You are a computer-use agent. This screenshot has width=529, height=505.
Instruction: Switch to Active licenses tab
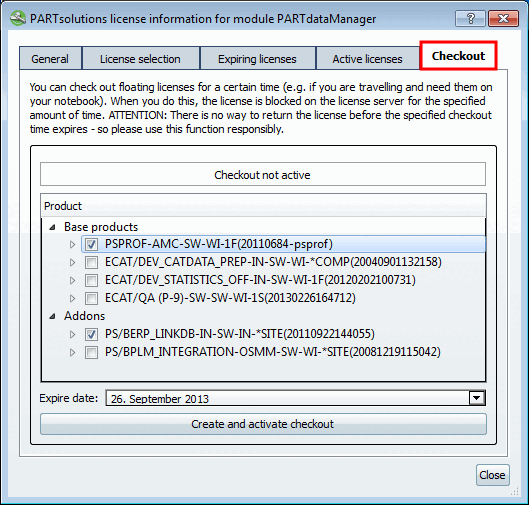tap(367, 59)
